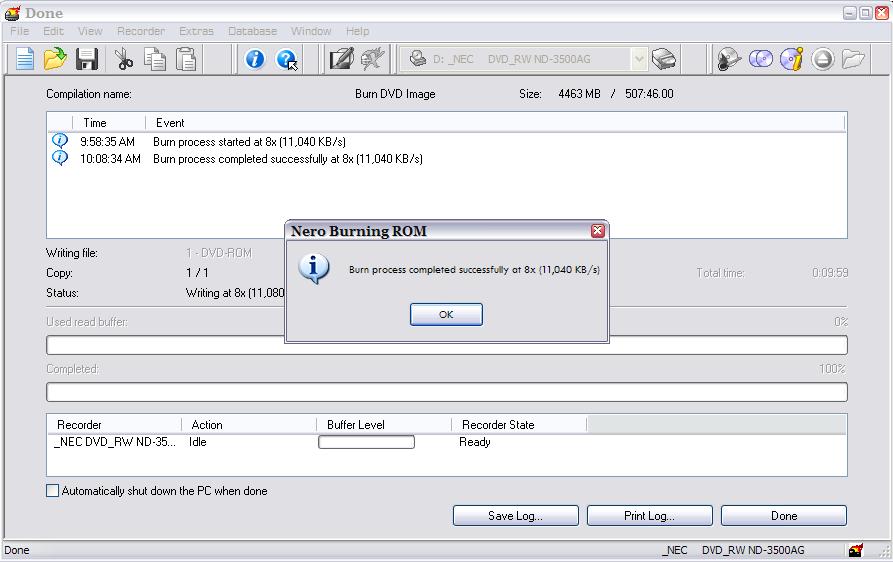Click the Cut scissors icon
The height and width of the screenshot is (562, 893).
[124, 59]
